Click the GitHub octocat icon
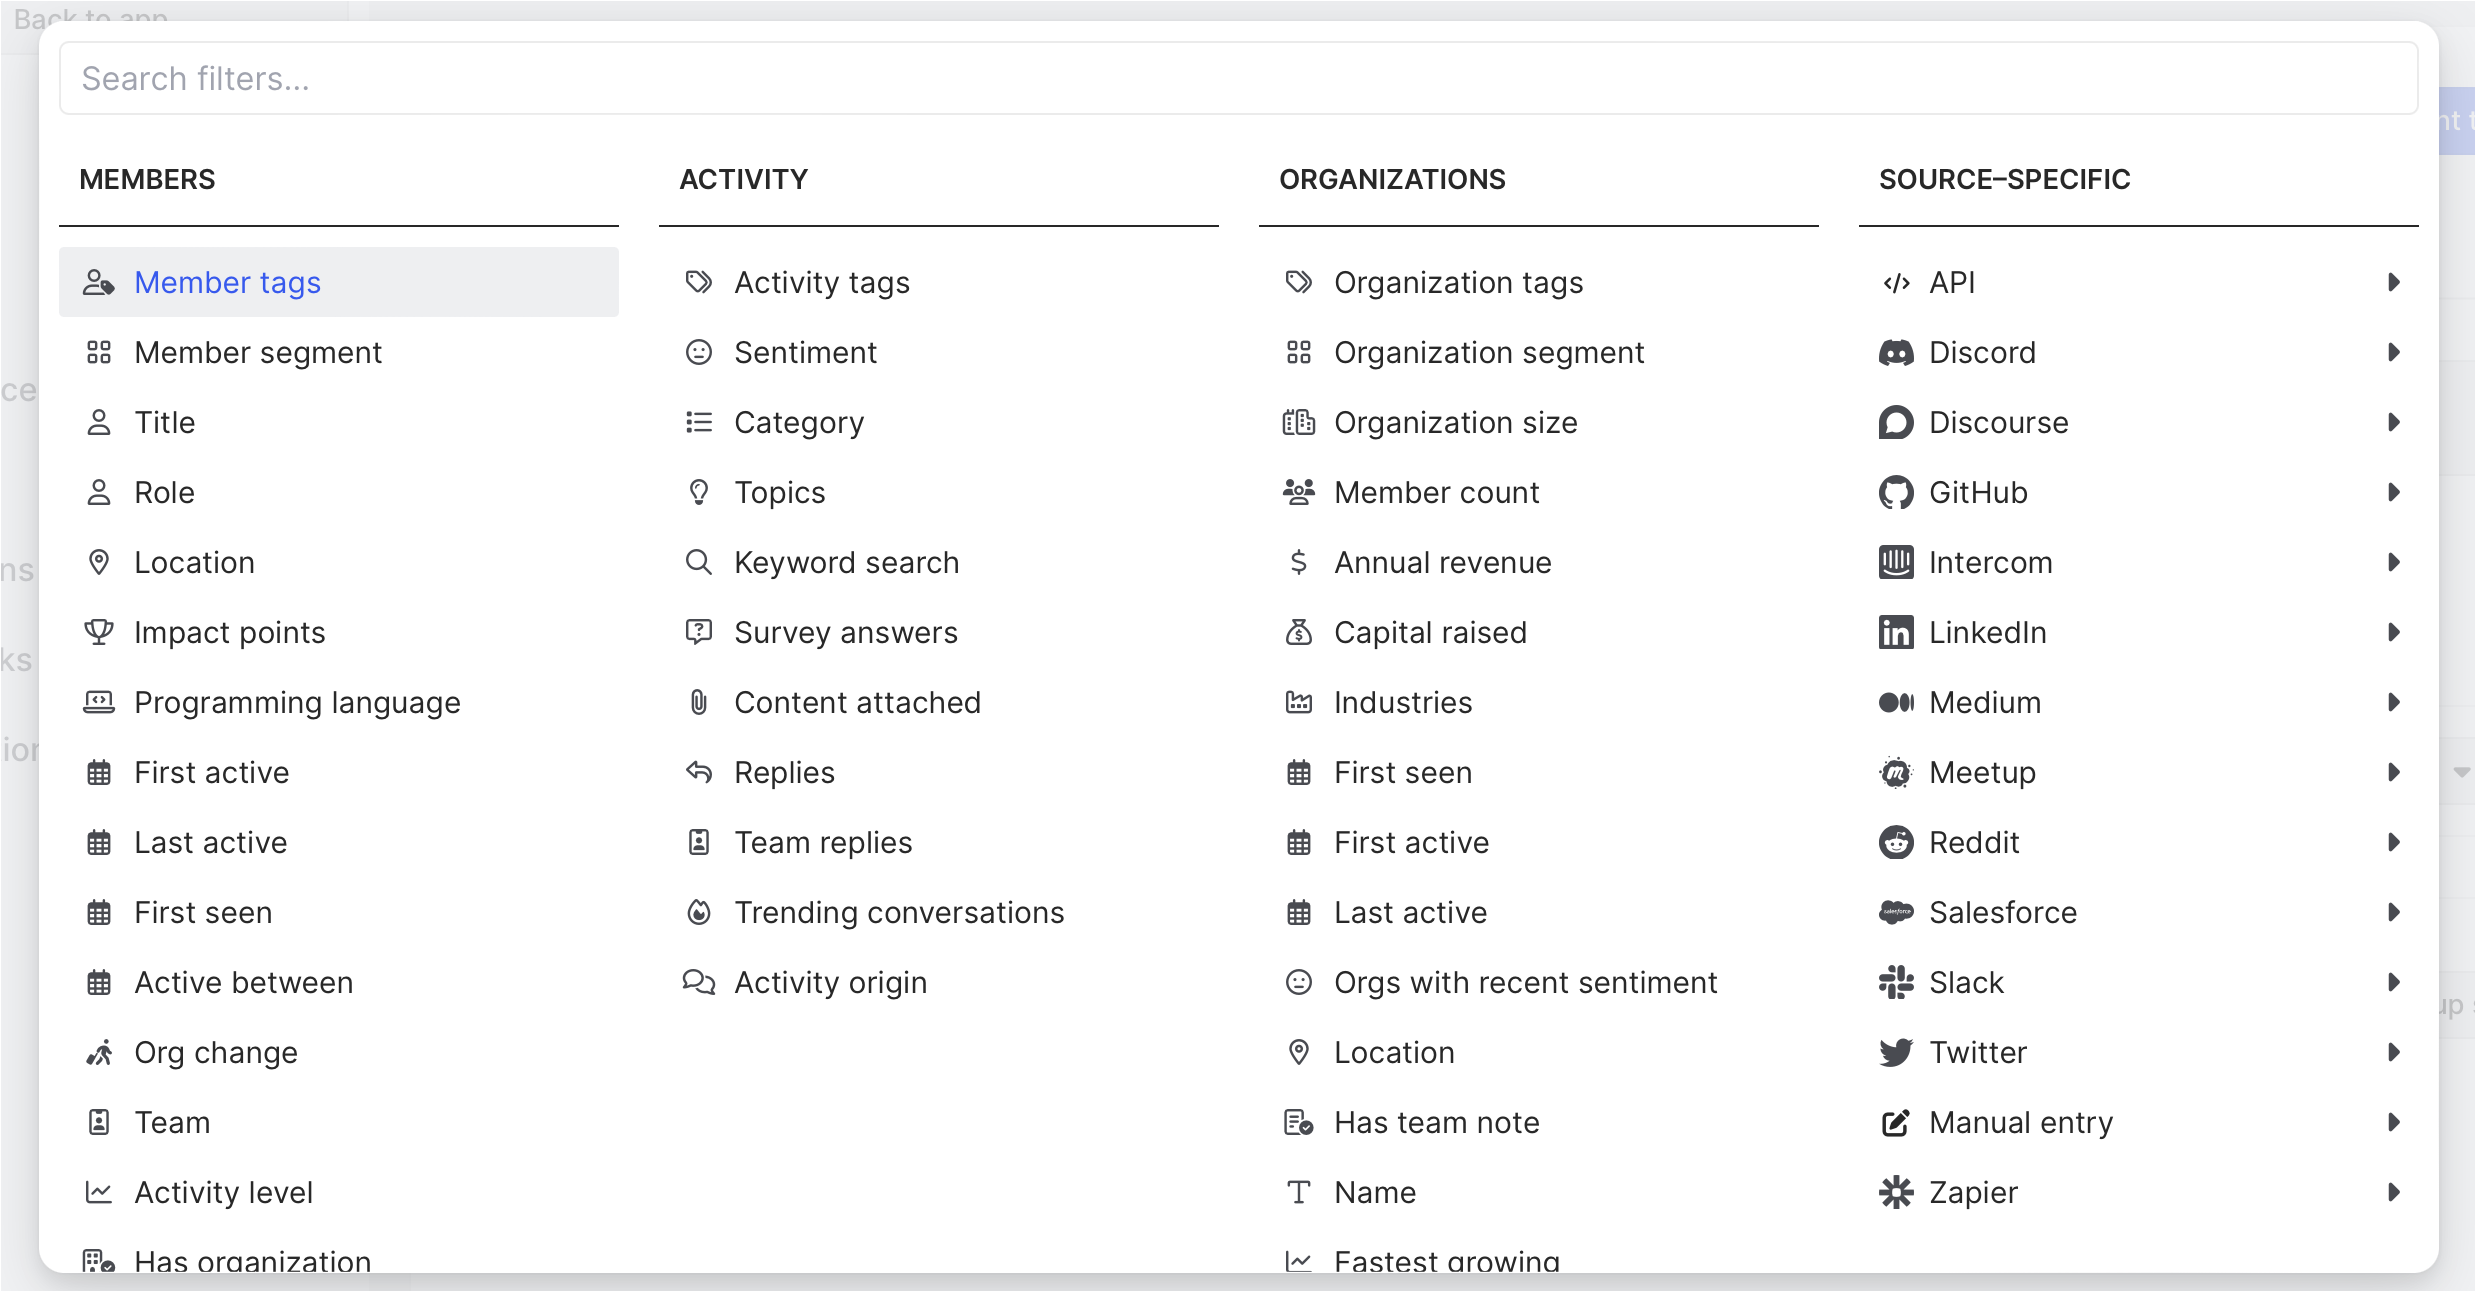Screen dimensions: 2475x1291 tap(1895, 493)
